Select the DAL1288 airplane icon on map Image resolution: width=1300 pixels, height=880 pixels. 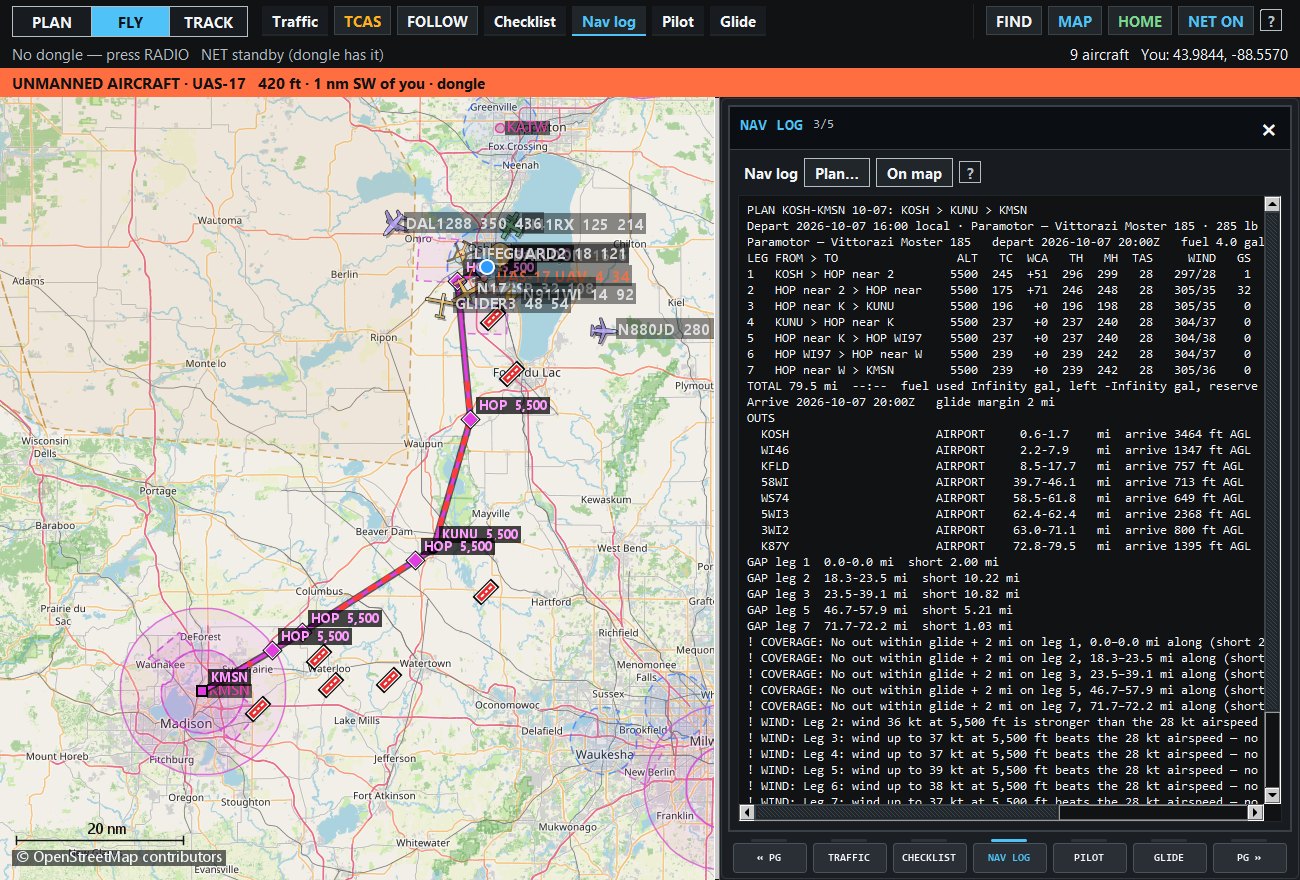(x=395, y=223)
